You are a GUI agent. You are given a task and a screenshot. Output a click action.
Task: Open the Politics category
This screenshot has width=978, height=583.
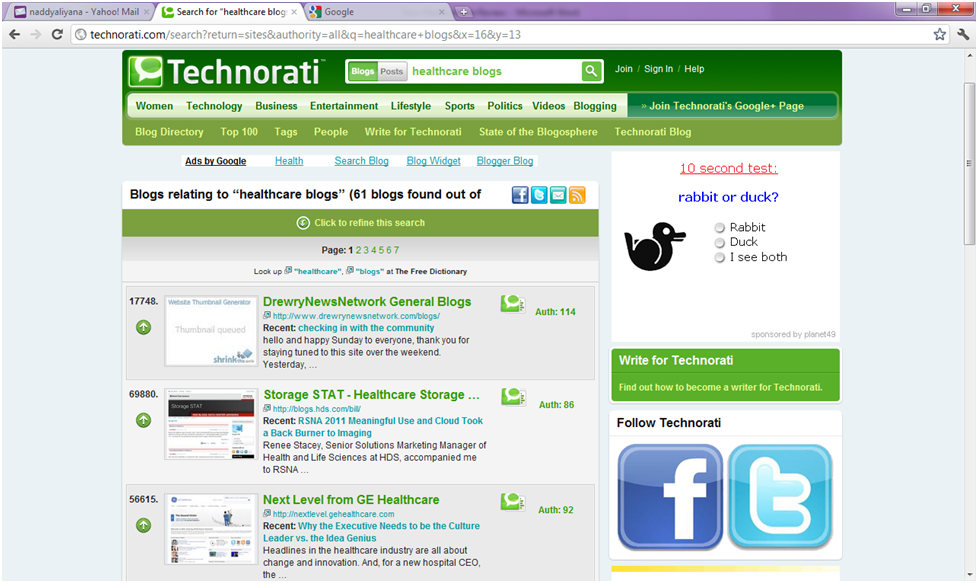click(505, 106)
